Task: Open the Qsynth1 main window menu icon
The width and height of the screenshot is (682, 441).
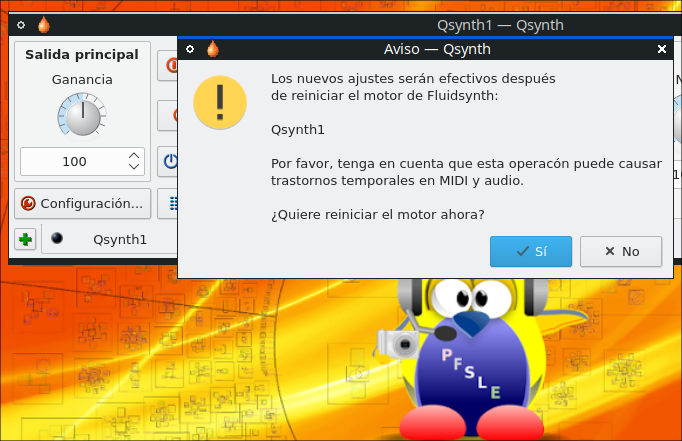Action: tap(21, 25)
